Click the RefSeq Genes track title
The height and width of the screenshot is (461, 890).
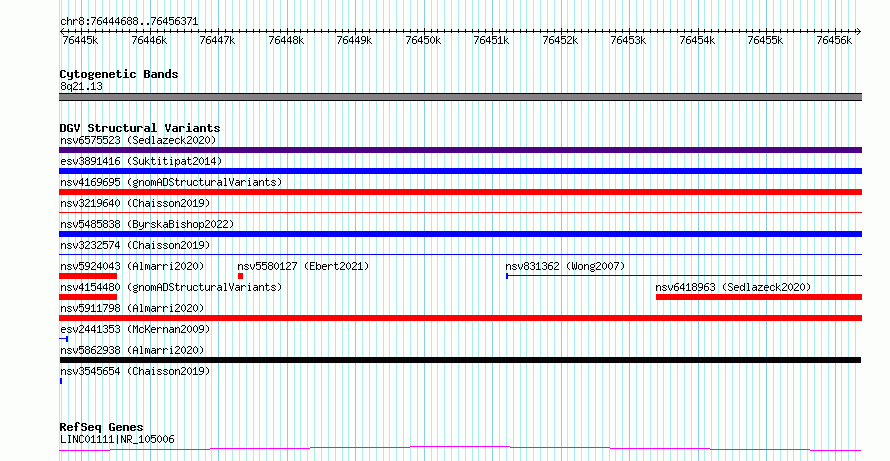click(102, 427)
